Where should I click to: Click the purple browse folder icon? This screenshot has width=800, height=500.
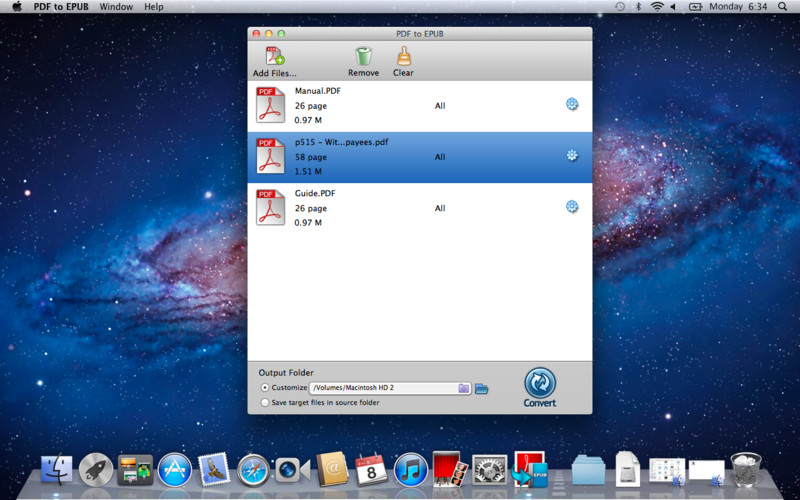pos(463,388)
